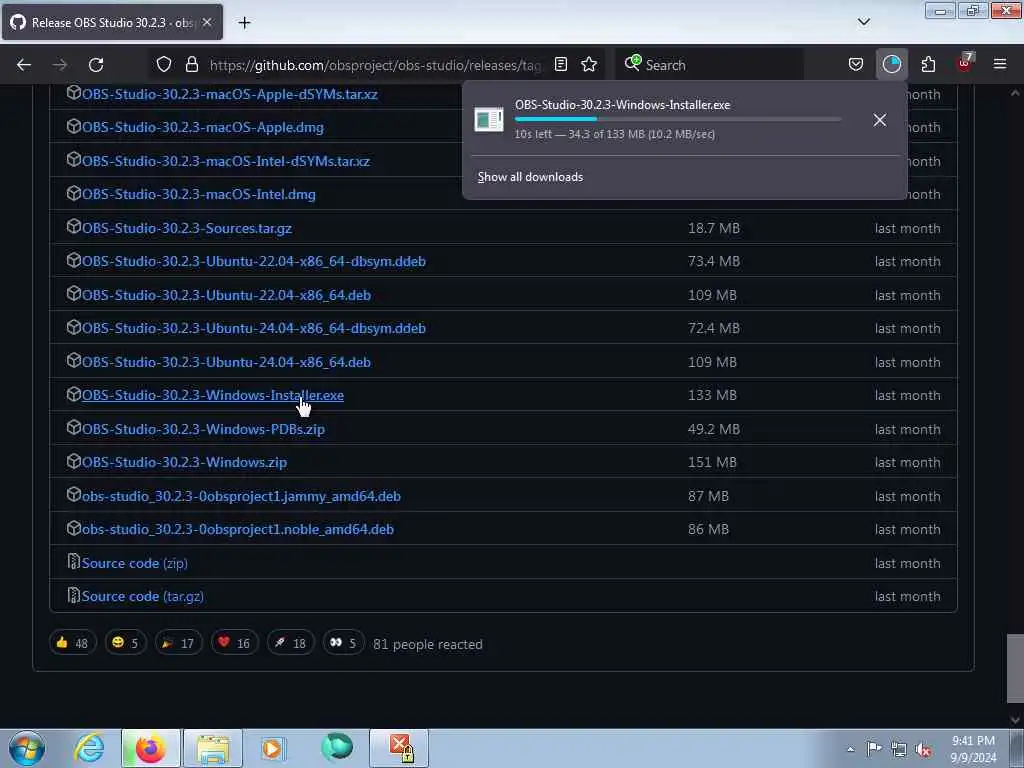Download Ubuntu-24.04-x86_64-dbsym.ddeb file
The image size is (1024, 768).
coord(253,328)
